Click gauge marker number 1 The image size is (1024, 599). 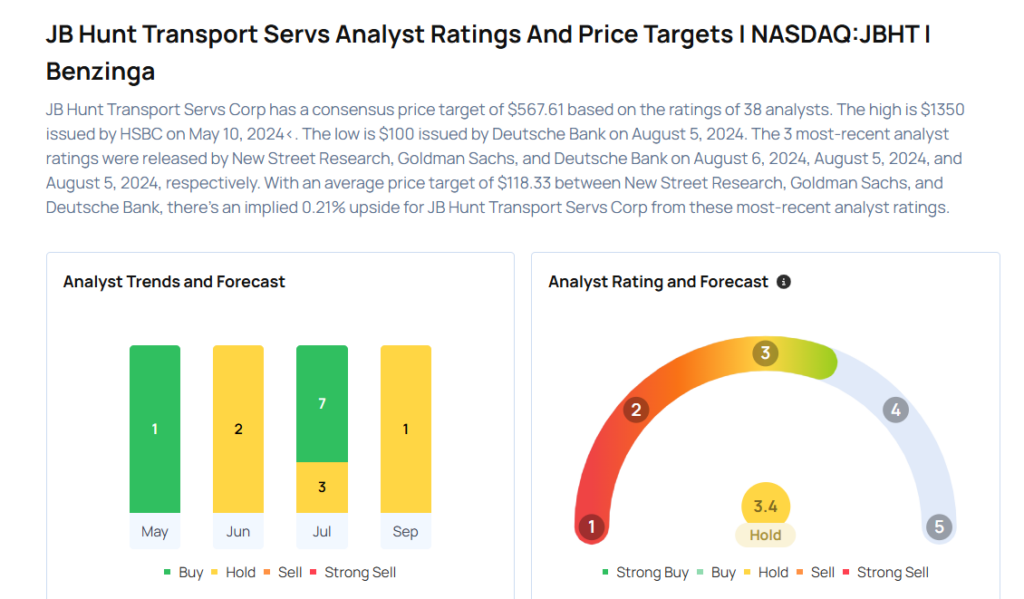[x=592, y=527]
